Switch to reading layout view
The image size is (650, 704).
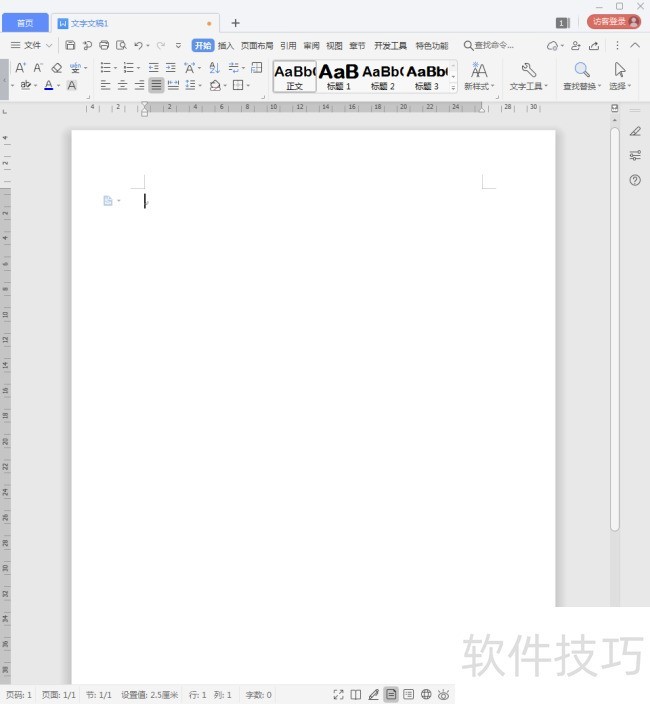click(356, 695)
